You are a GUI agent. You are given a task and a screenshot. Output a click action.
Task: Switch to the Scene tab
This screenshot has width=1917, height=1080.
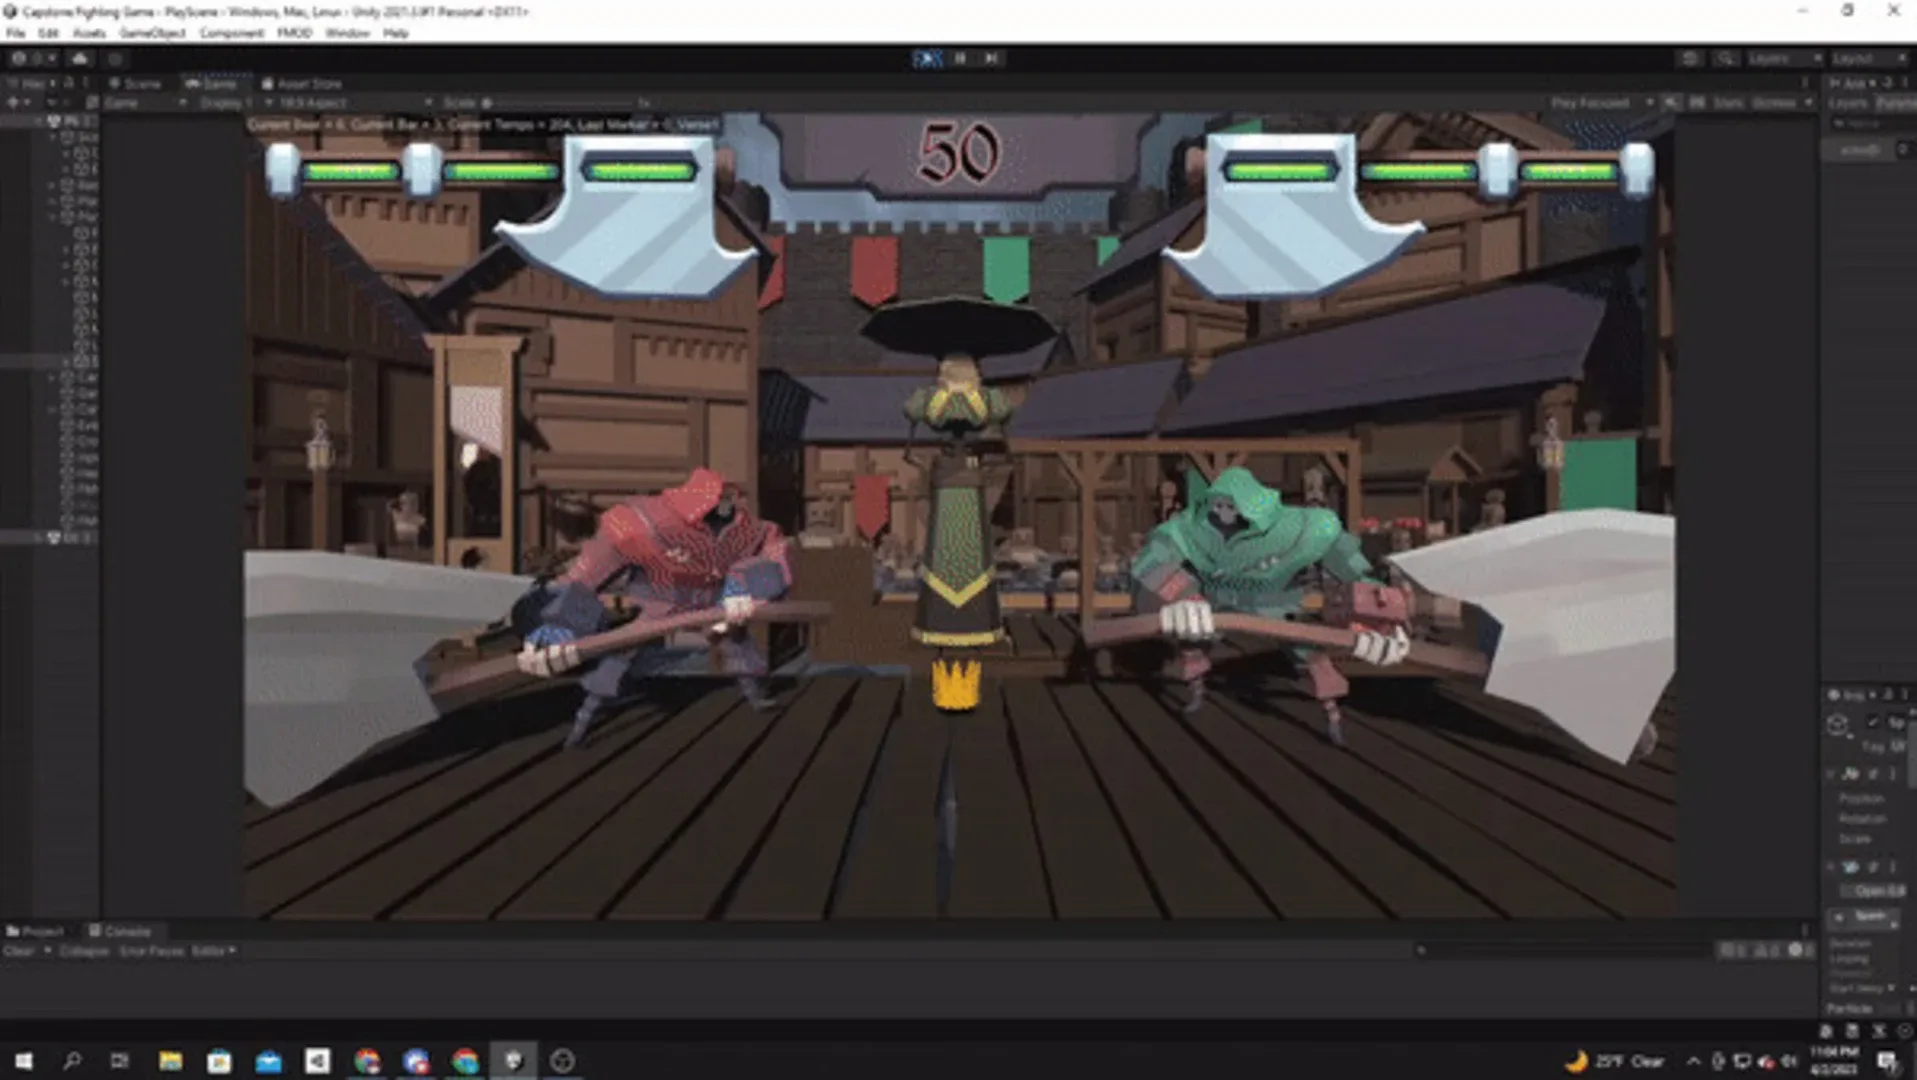pos(135,84)
